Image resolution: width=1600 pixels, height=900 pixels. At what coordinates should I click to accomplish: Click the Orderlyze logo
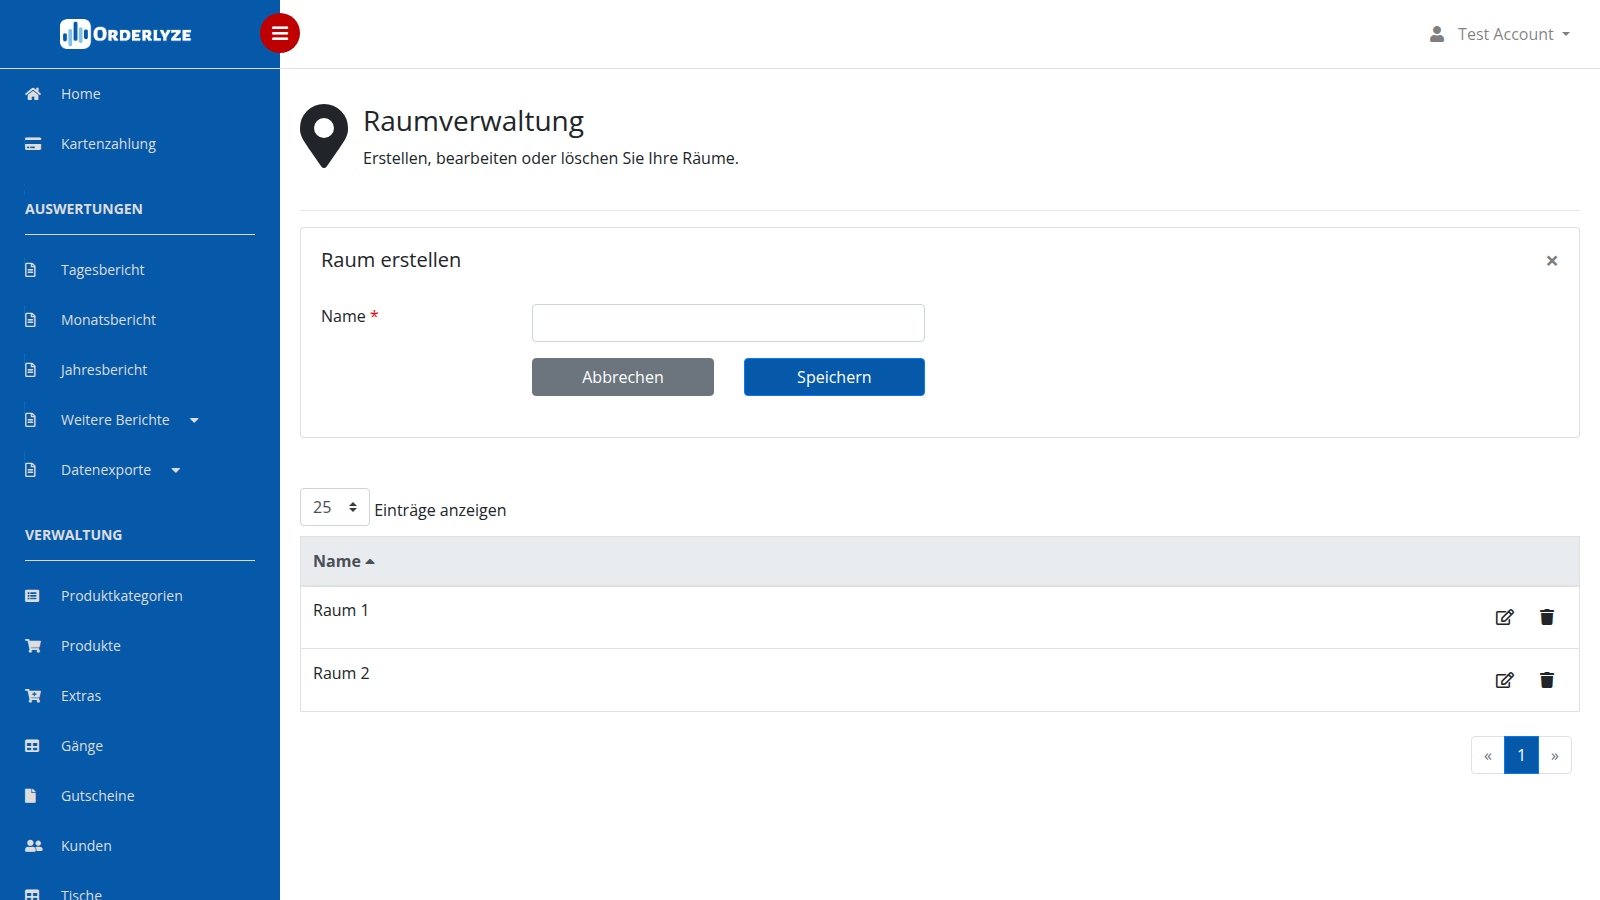(126, 34)
